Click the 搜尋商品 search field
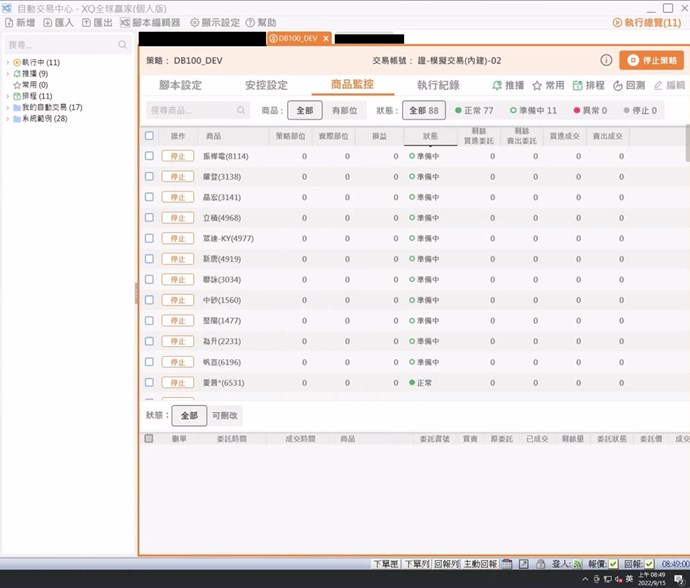 [192, 110]
